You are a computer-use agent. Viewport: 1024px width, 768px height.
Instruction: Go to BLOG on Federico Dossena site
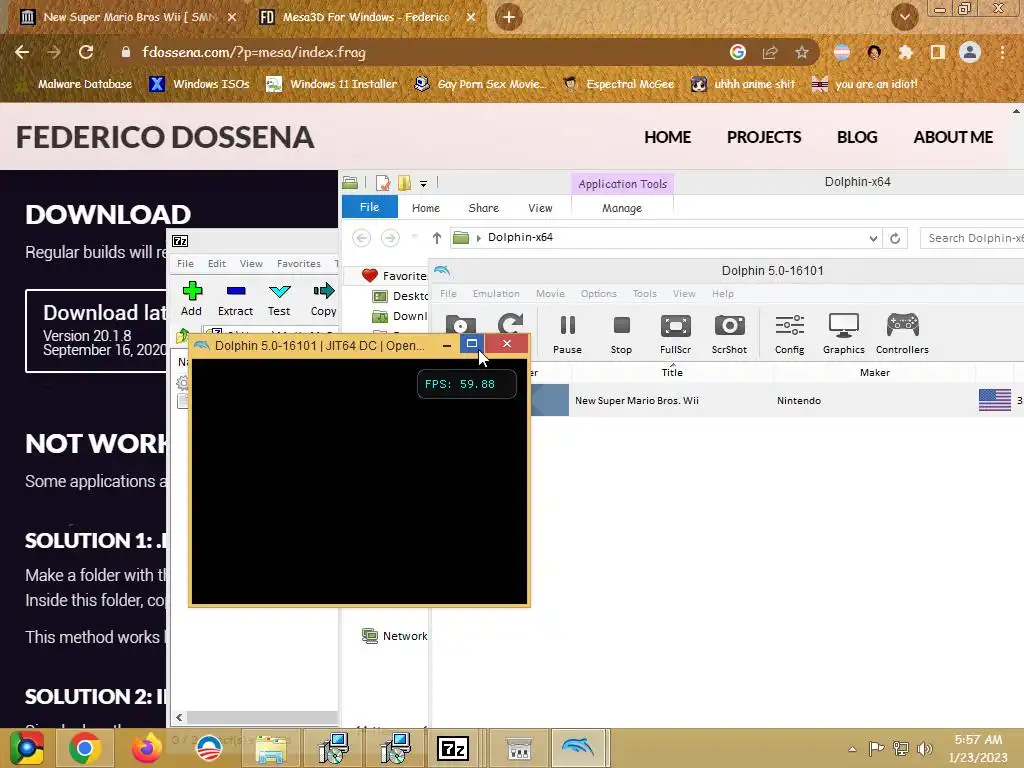tap(857, 137)
